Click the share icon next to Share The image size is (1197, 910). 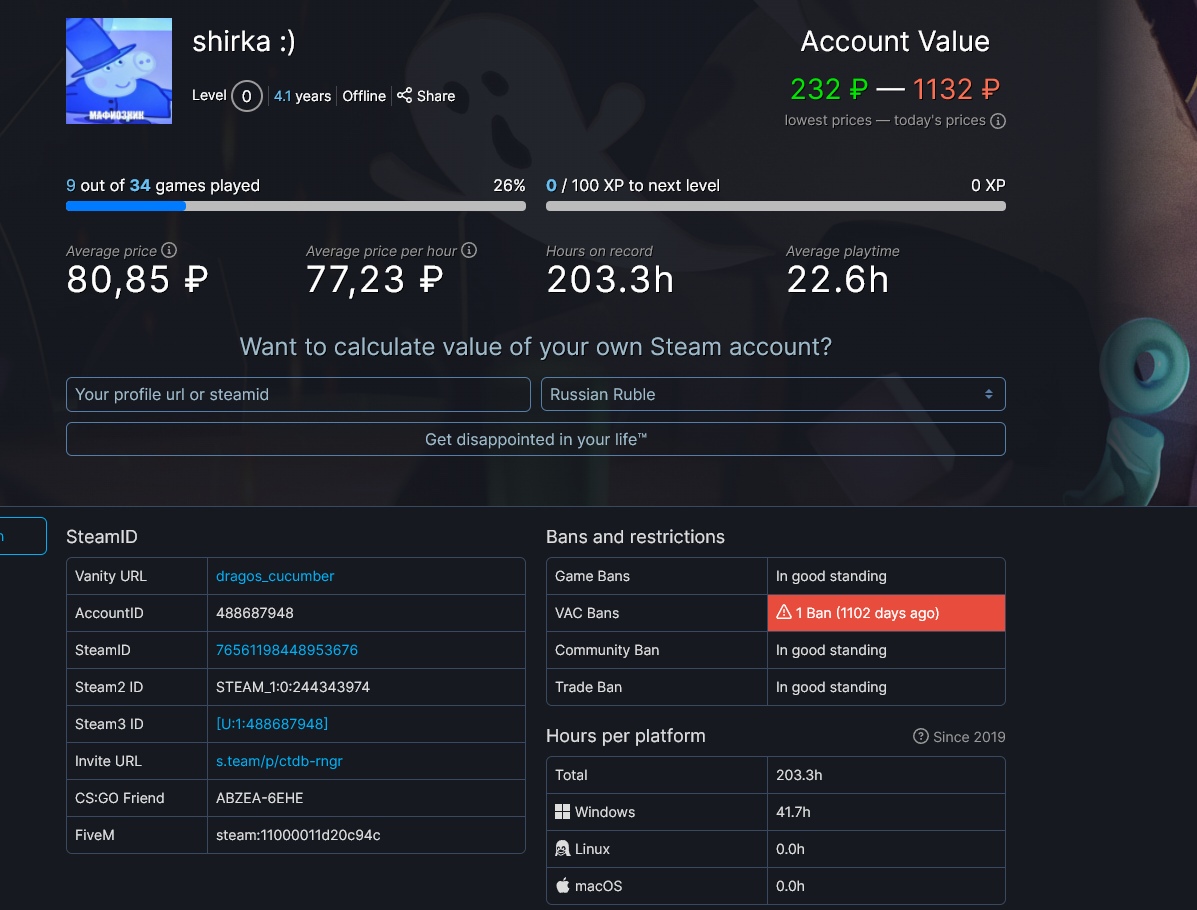405,95
